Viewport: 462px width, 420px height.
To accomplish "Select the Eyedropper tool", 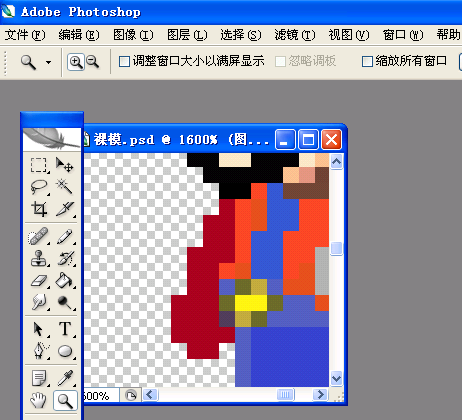I will (x=65, y=378).
